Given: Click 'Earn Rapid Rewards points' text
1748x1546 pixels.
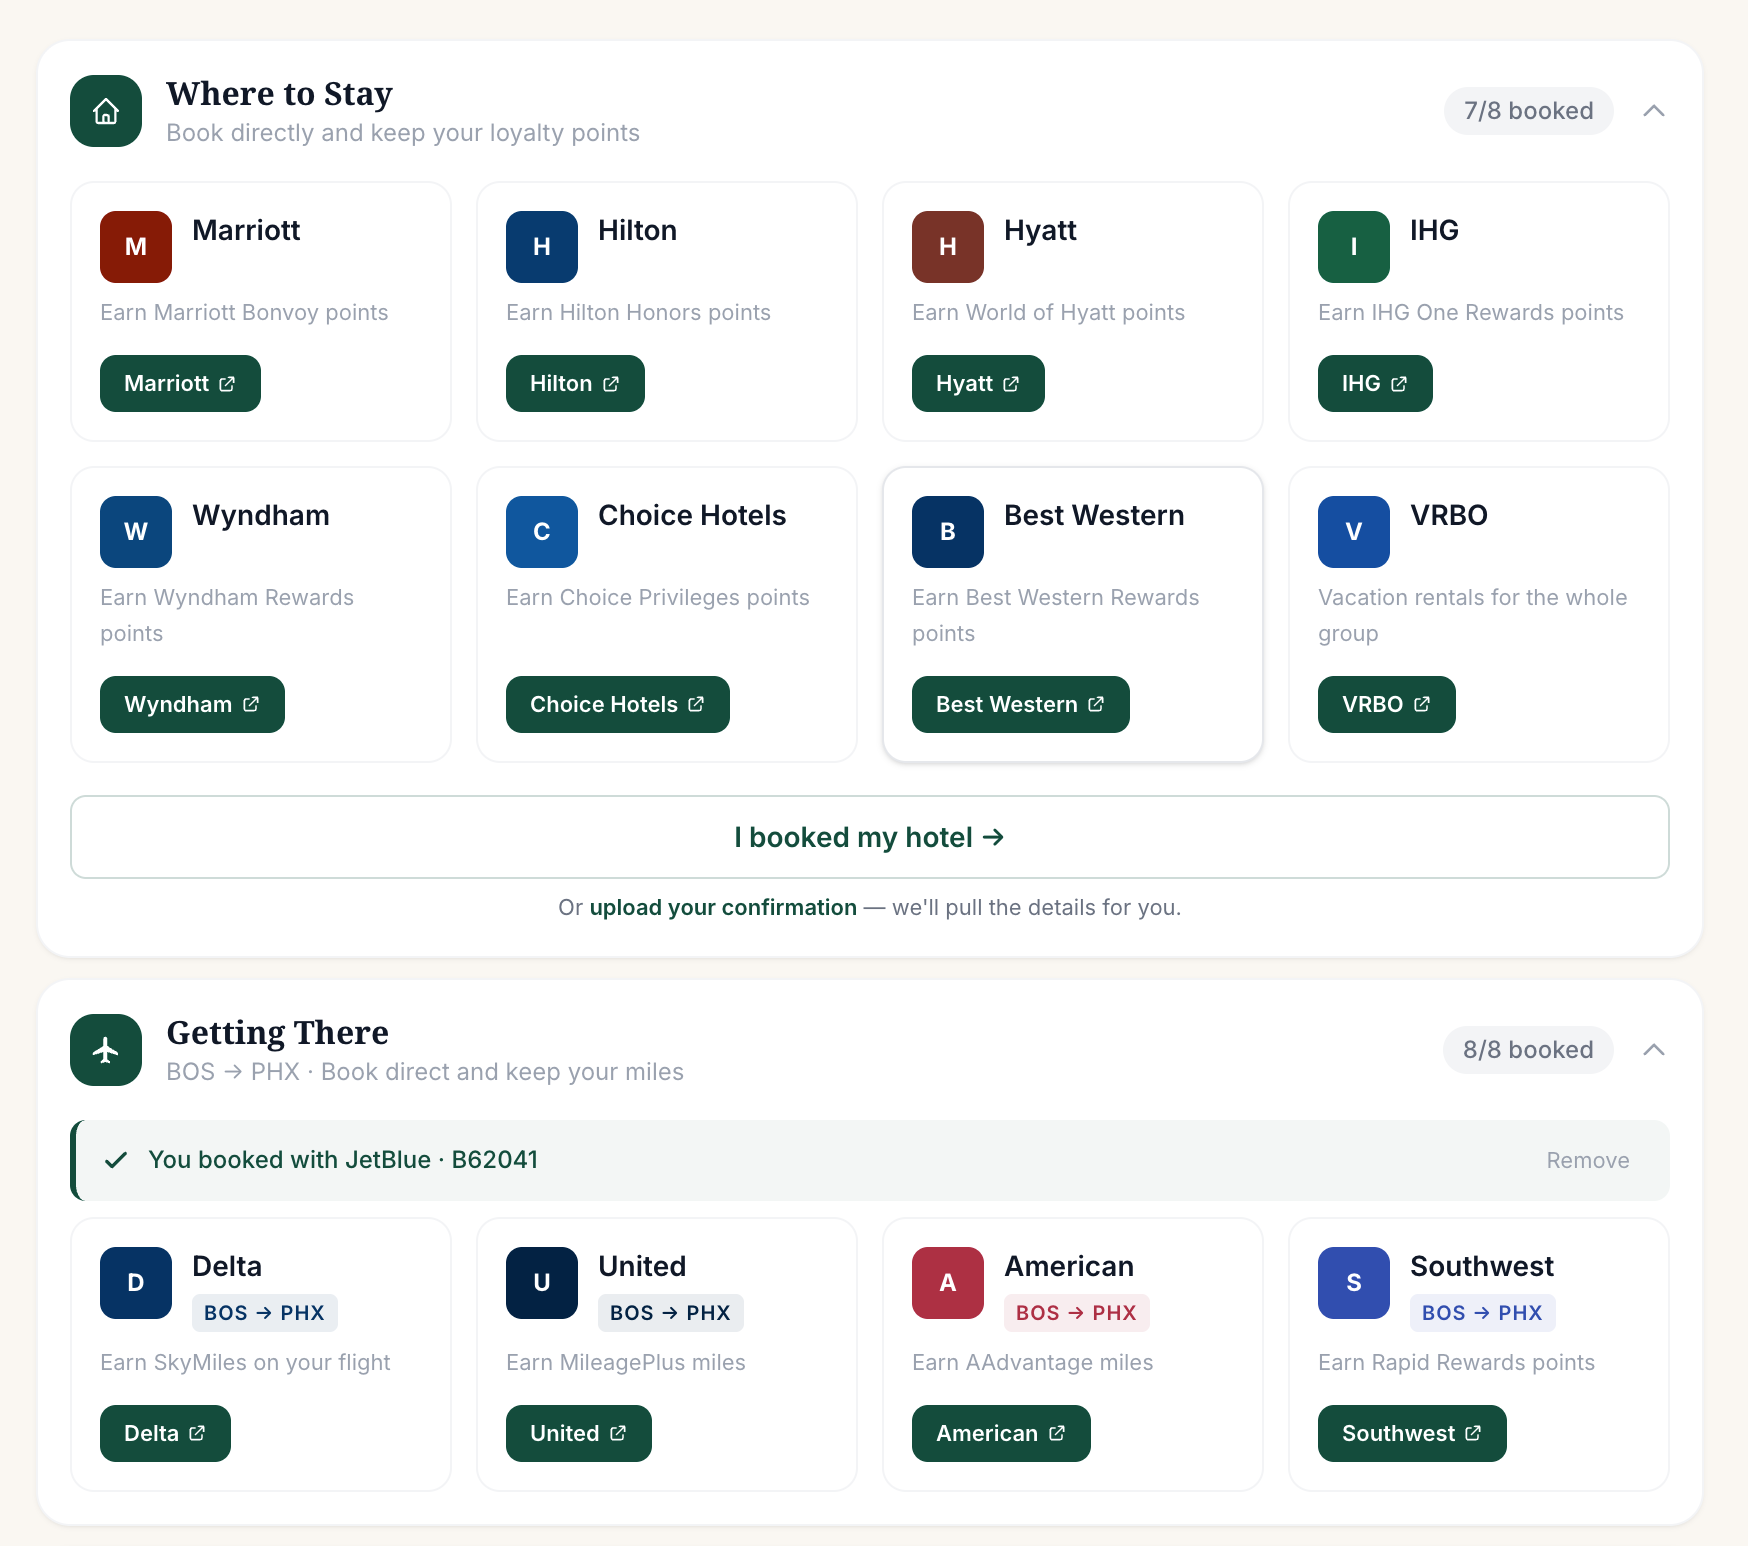Looking at the screenshot, I should point(1457,1363).
